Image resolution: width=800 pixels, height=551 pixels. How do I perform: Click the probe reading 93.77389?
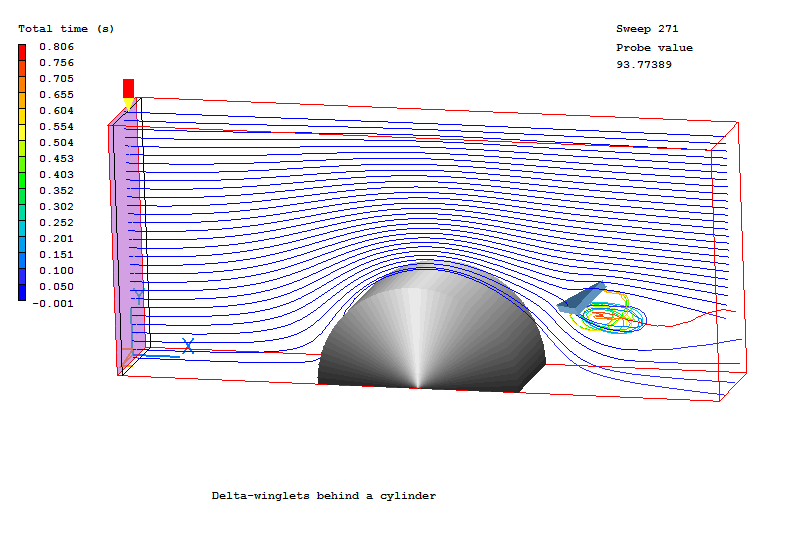click(644, 65)
